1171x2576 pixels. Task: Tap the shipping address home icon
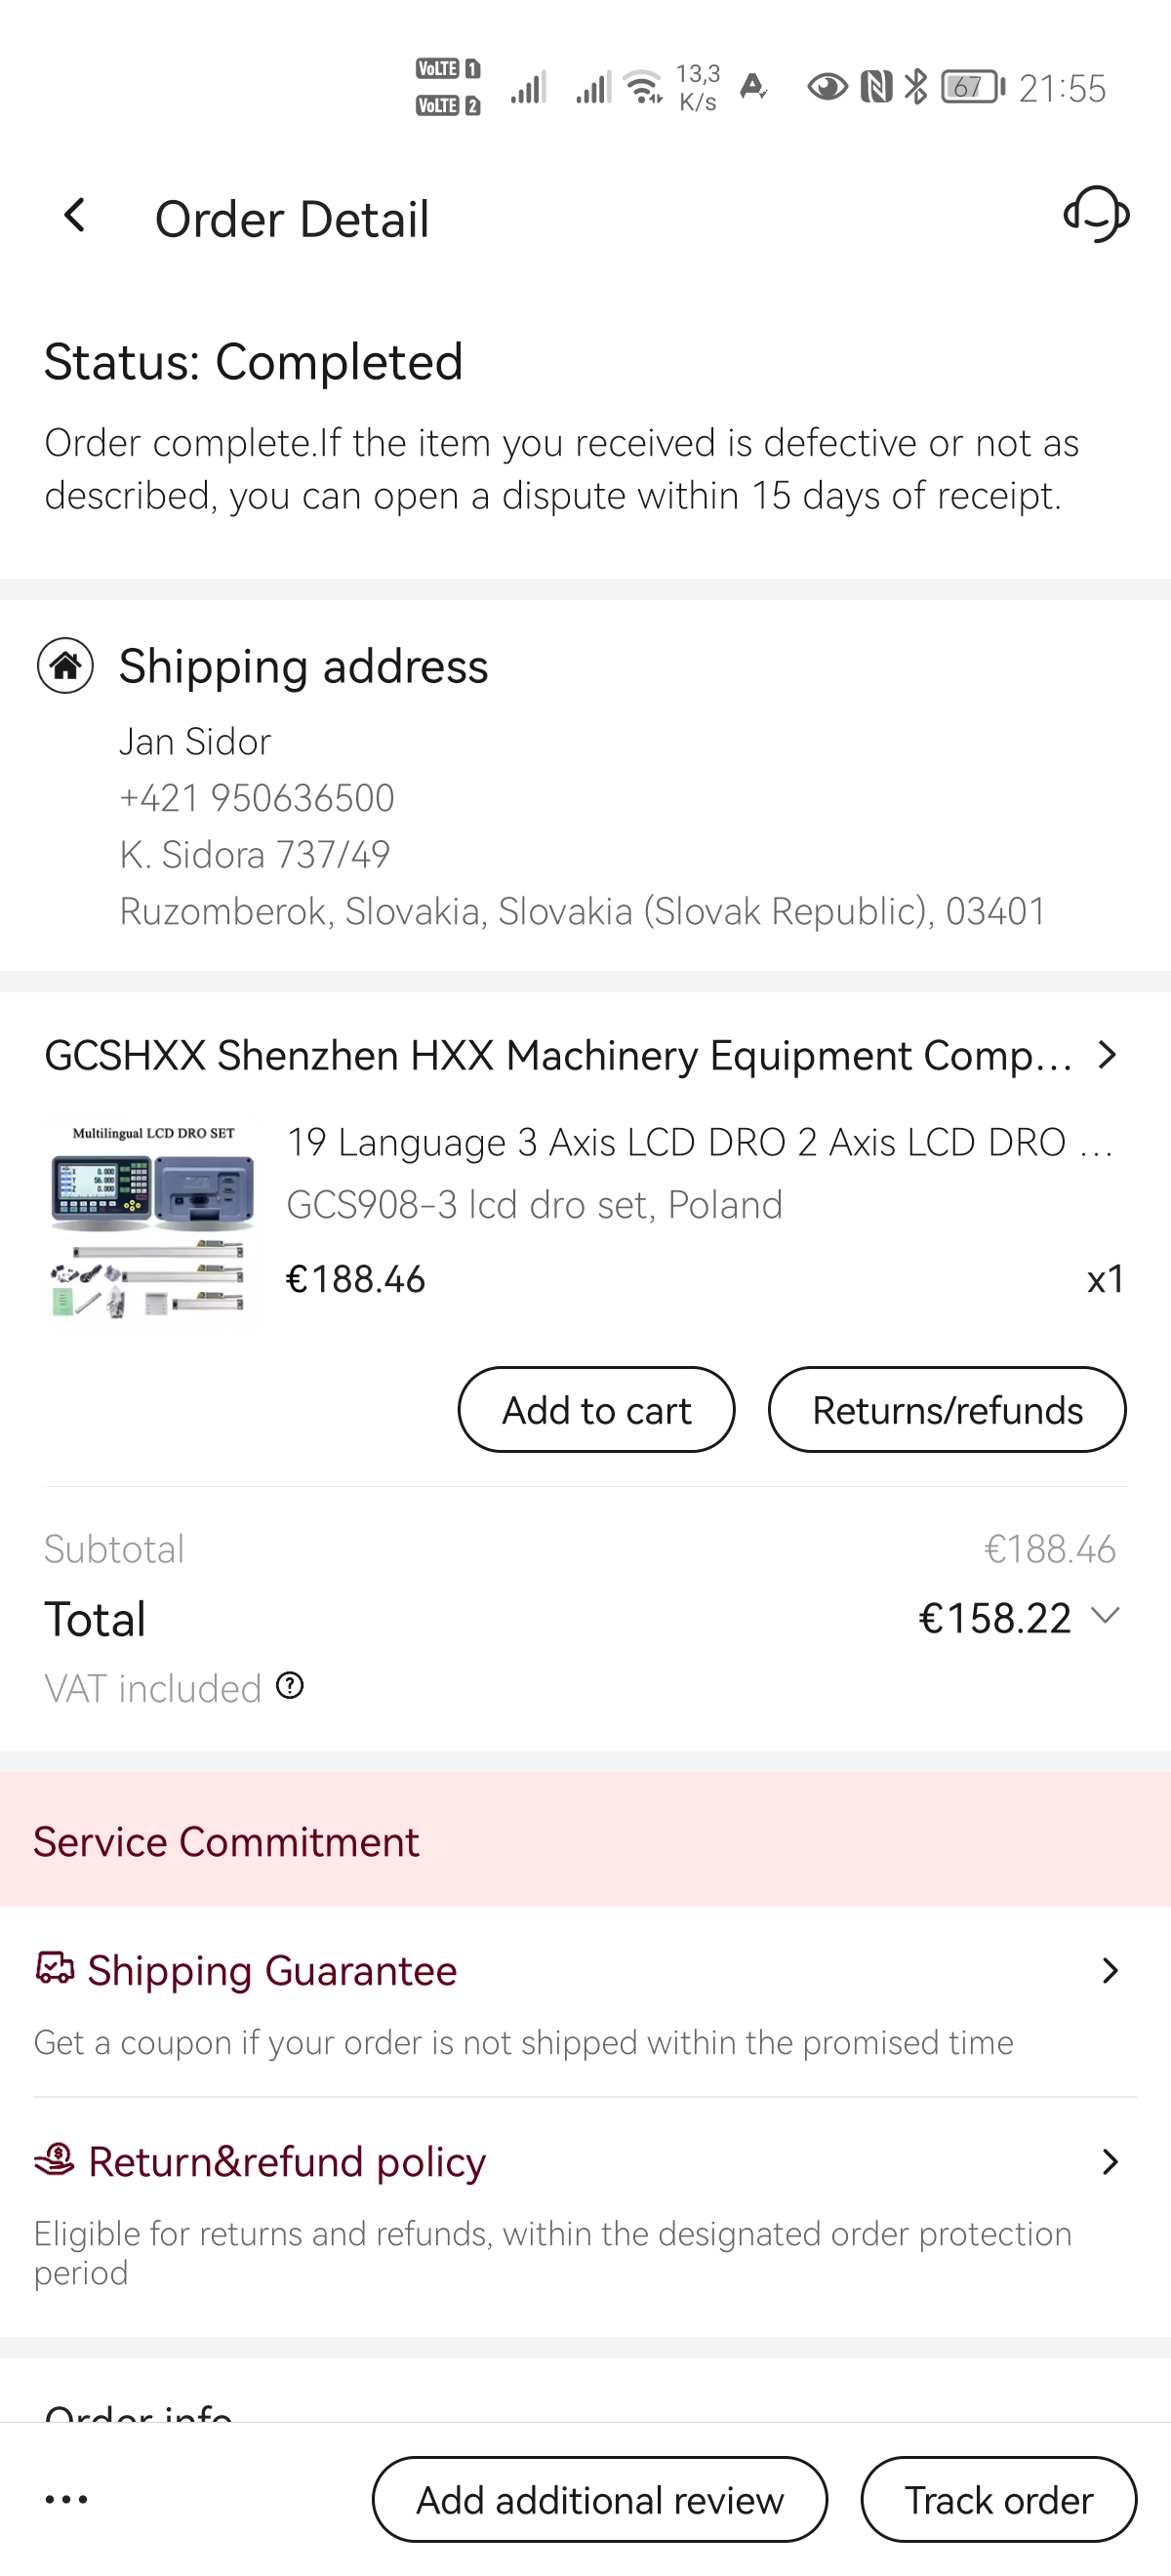66,666
